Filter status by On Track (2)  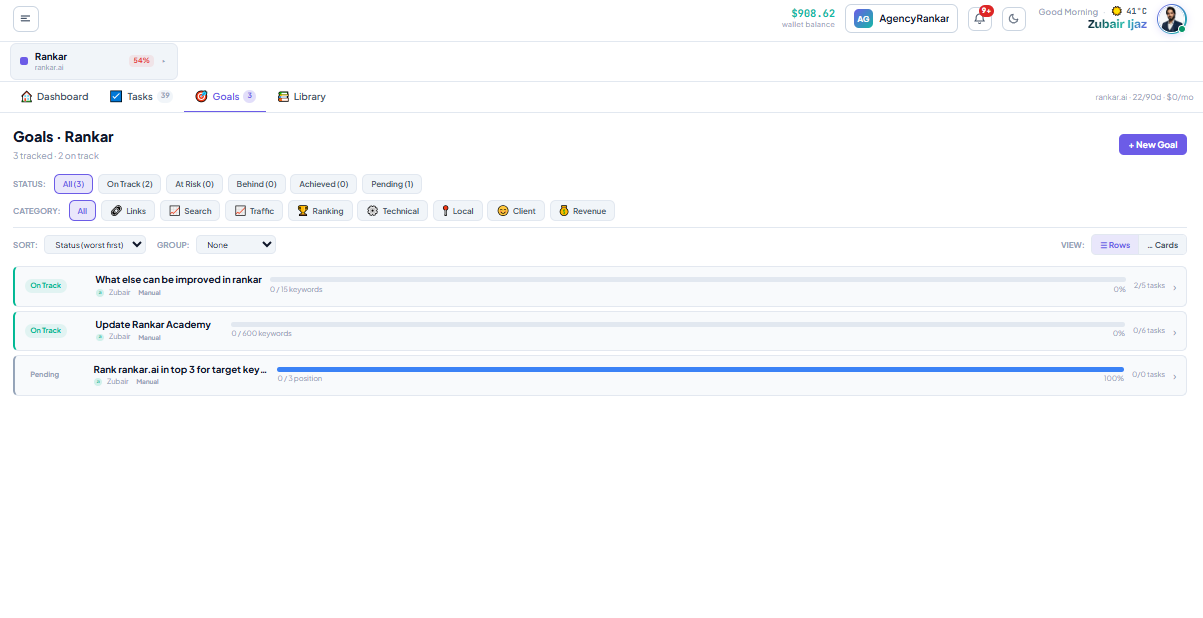(x=130, y=184)
